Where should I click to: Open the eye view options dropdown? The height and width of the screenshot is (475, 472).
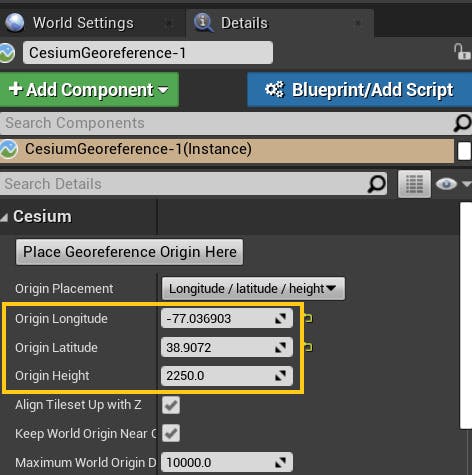click(x=453, y=184)
